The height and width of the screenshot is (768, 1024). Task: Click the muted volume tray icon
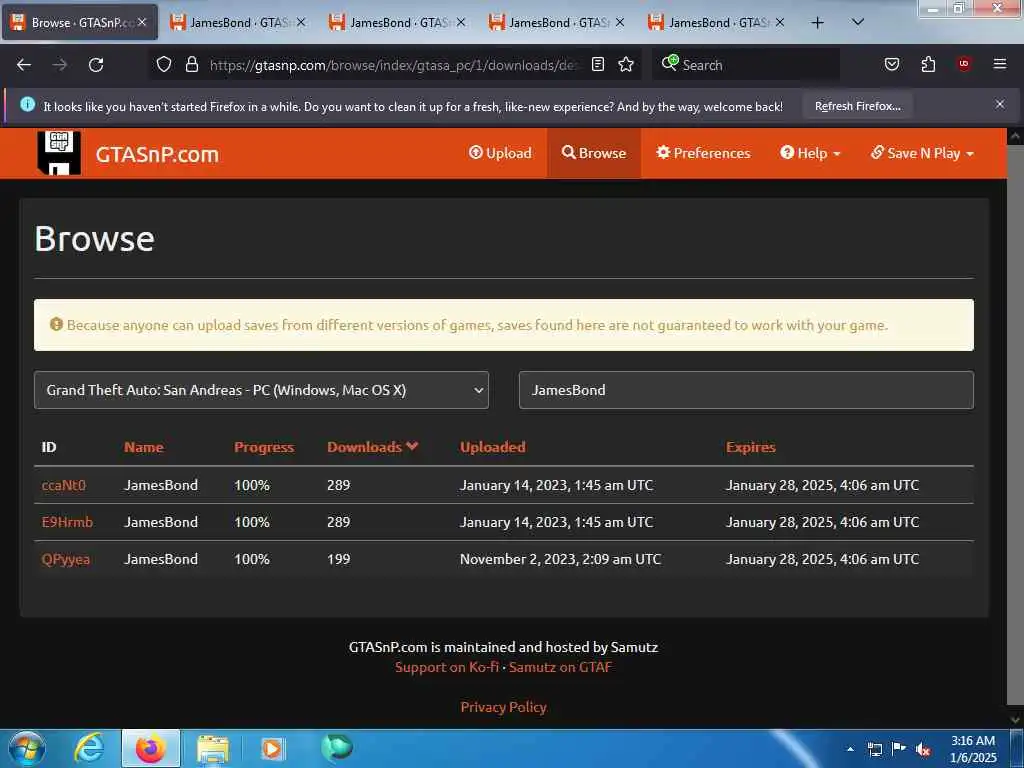pyautogui.click(x=923, y=750)
